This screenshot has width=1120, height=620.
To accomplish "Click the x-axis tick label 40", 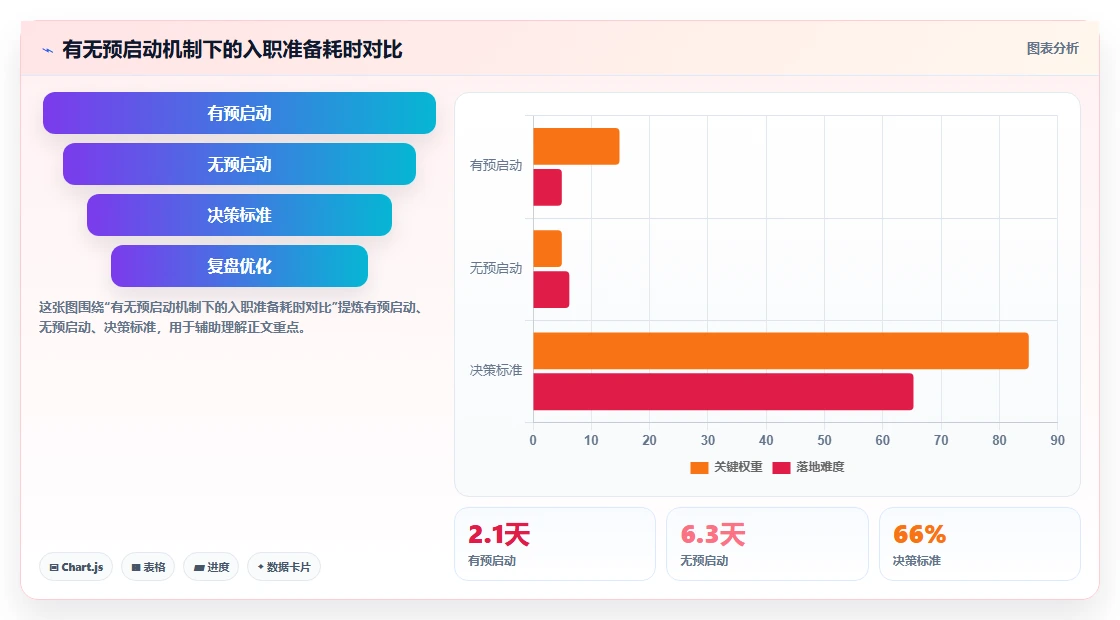I will tap(766, 441).
